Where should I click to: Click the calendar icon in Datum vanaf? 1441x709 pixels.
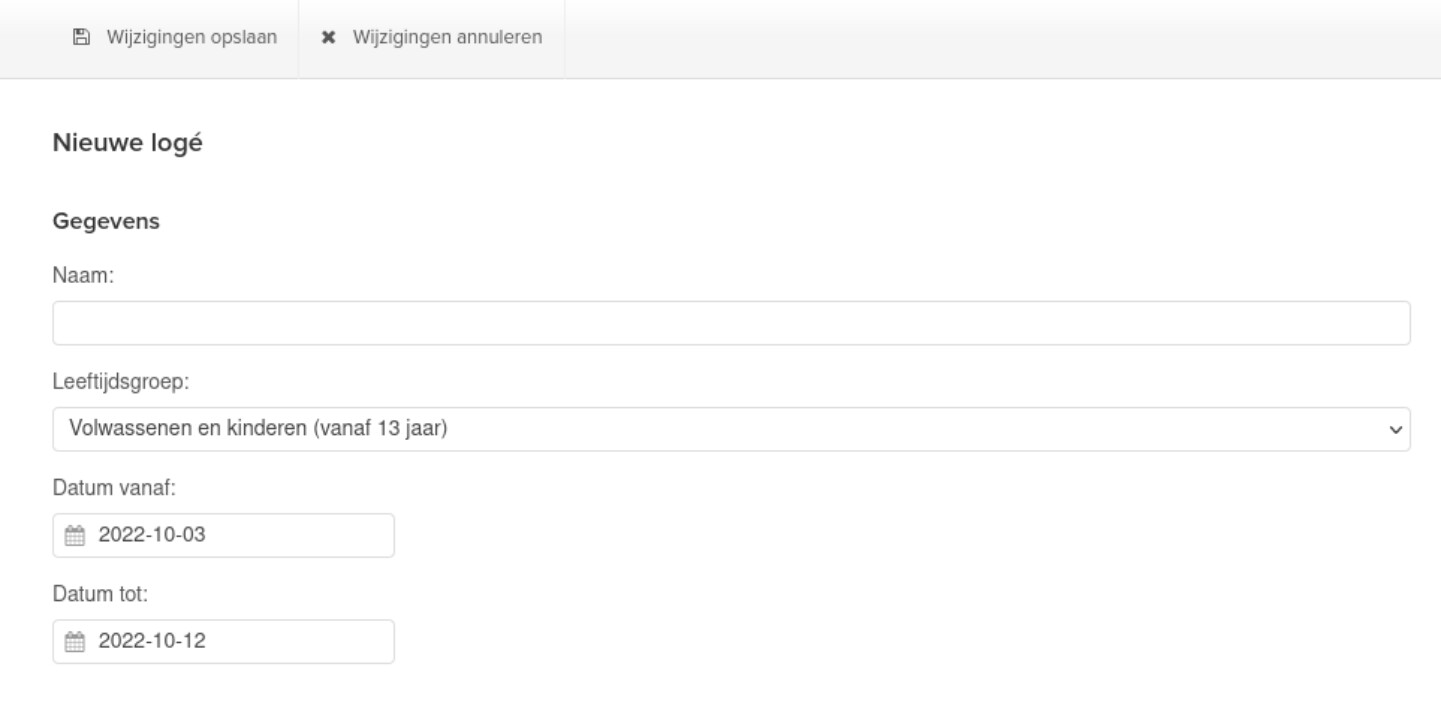tap(75, 536)
